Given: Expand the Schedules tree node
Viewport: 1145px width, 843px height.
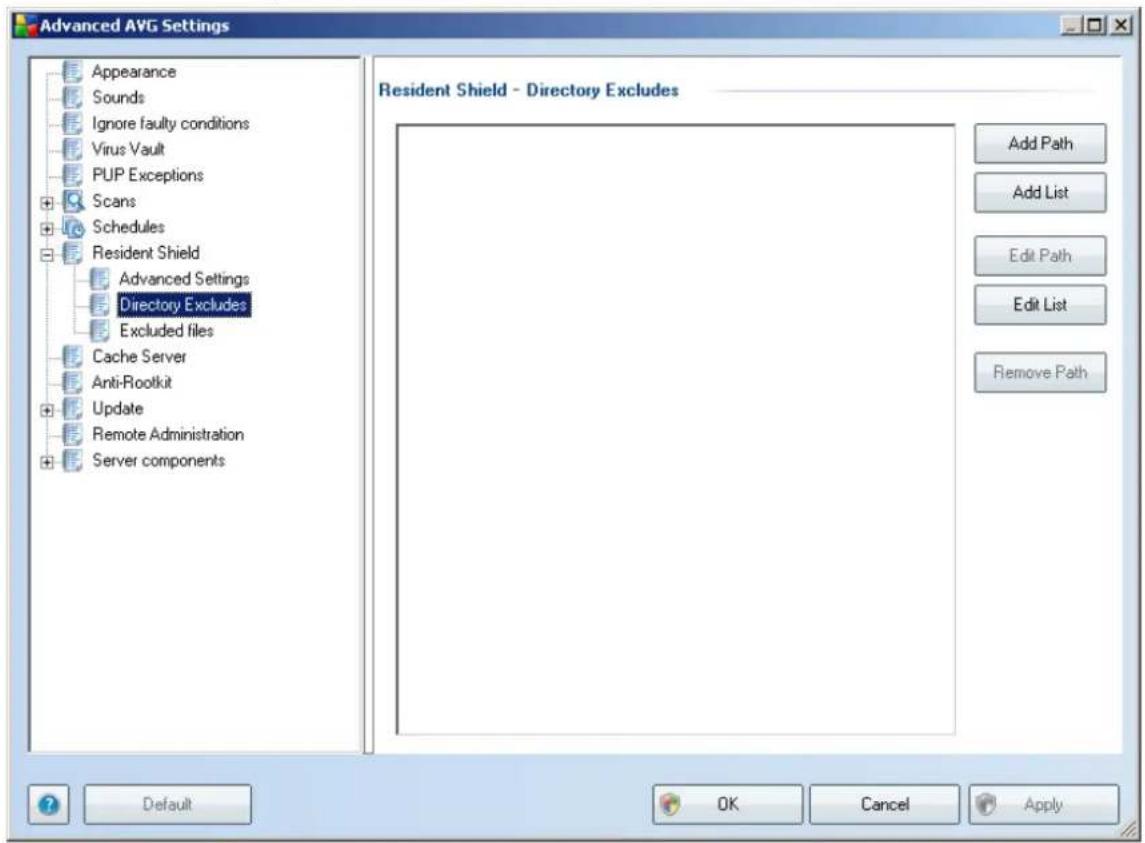Looking at the screenshot, I should (47, 229).
